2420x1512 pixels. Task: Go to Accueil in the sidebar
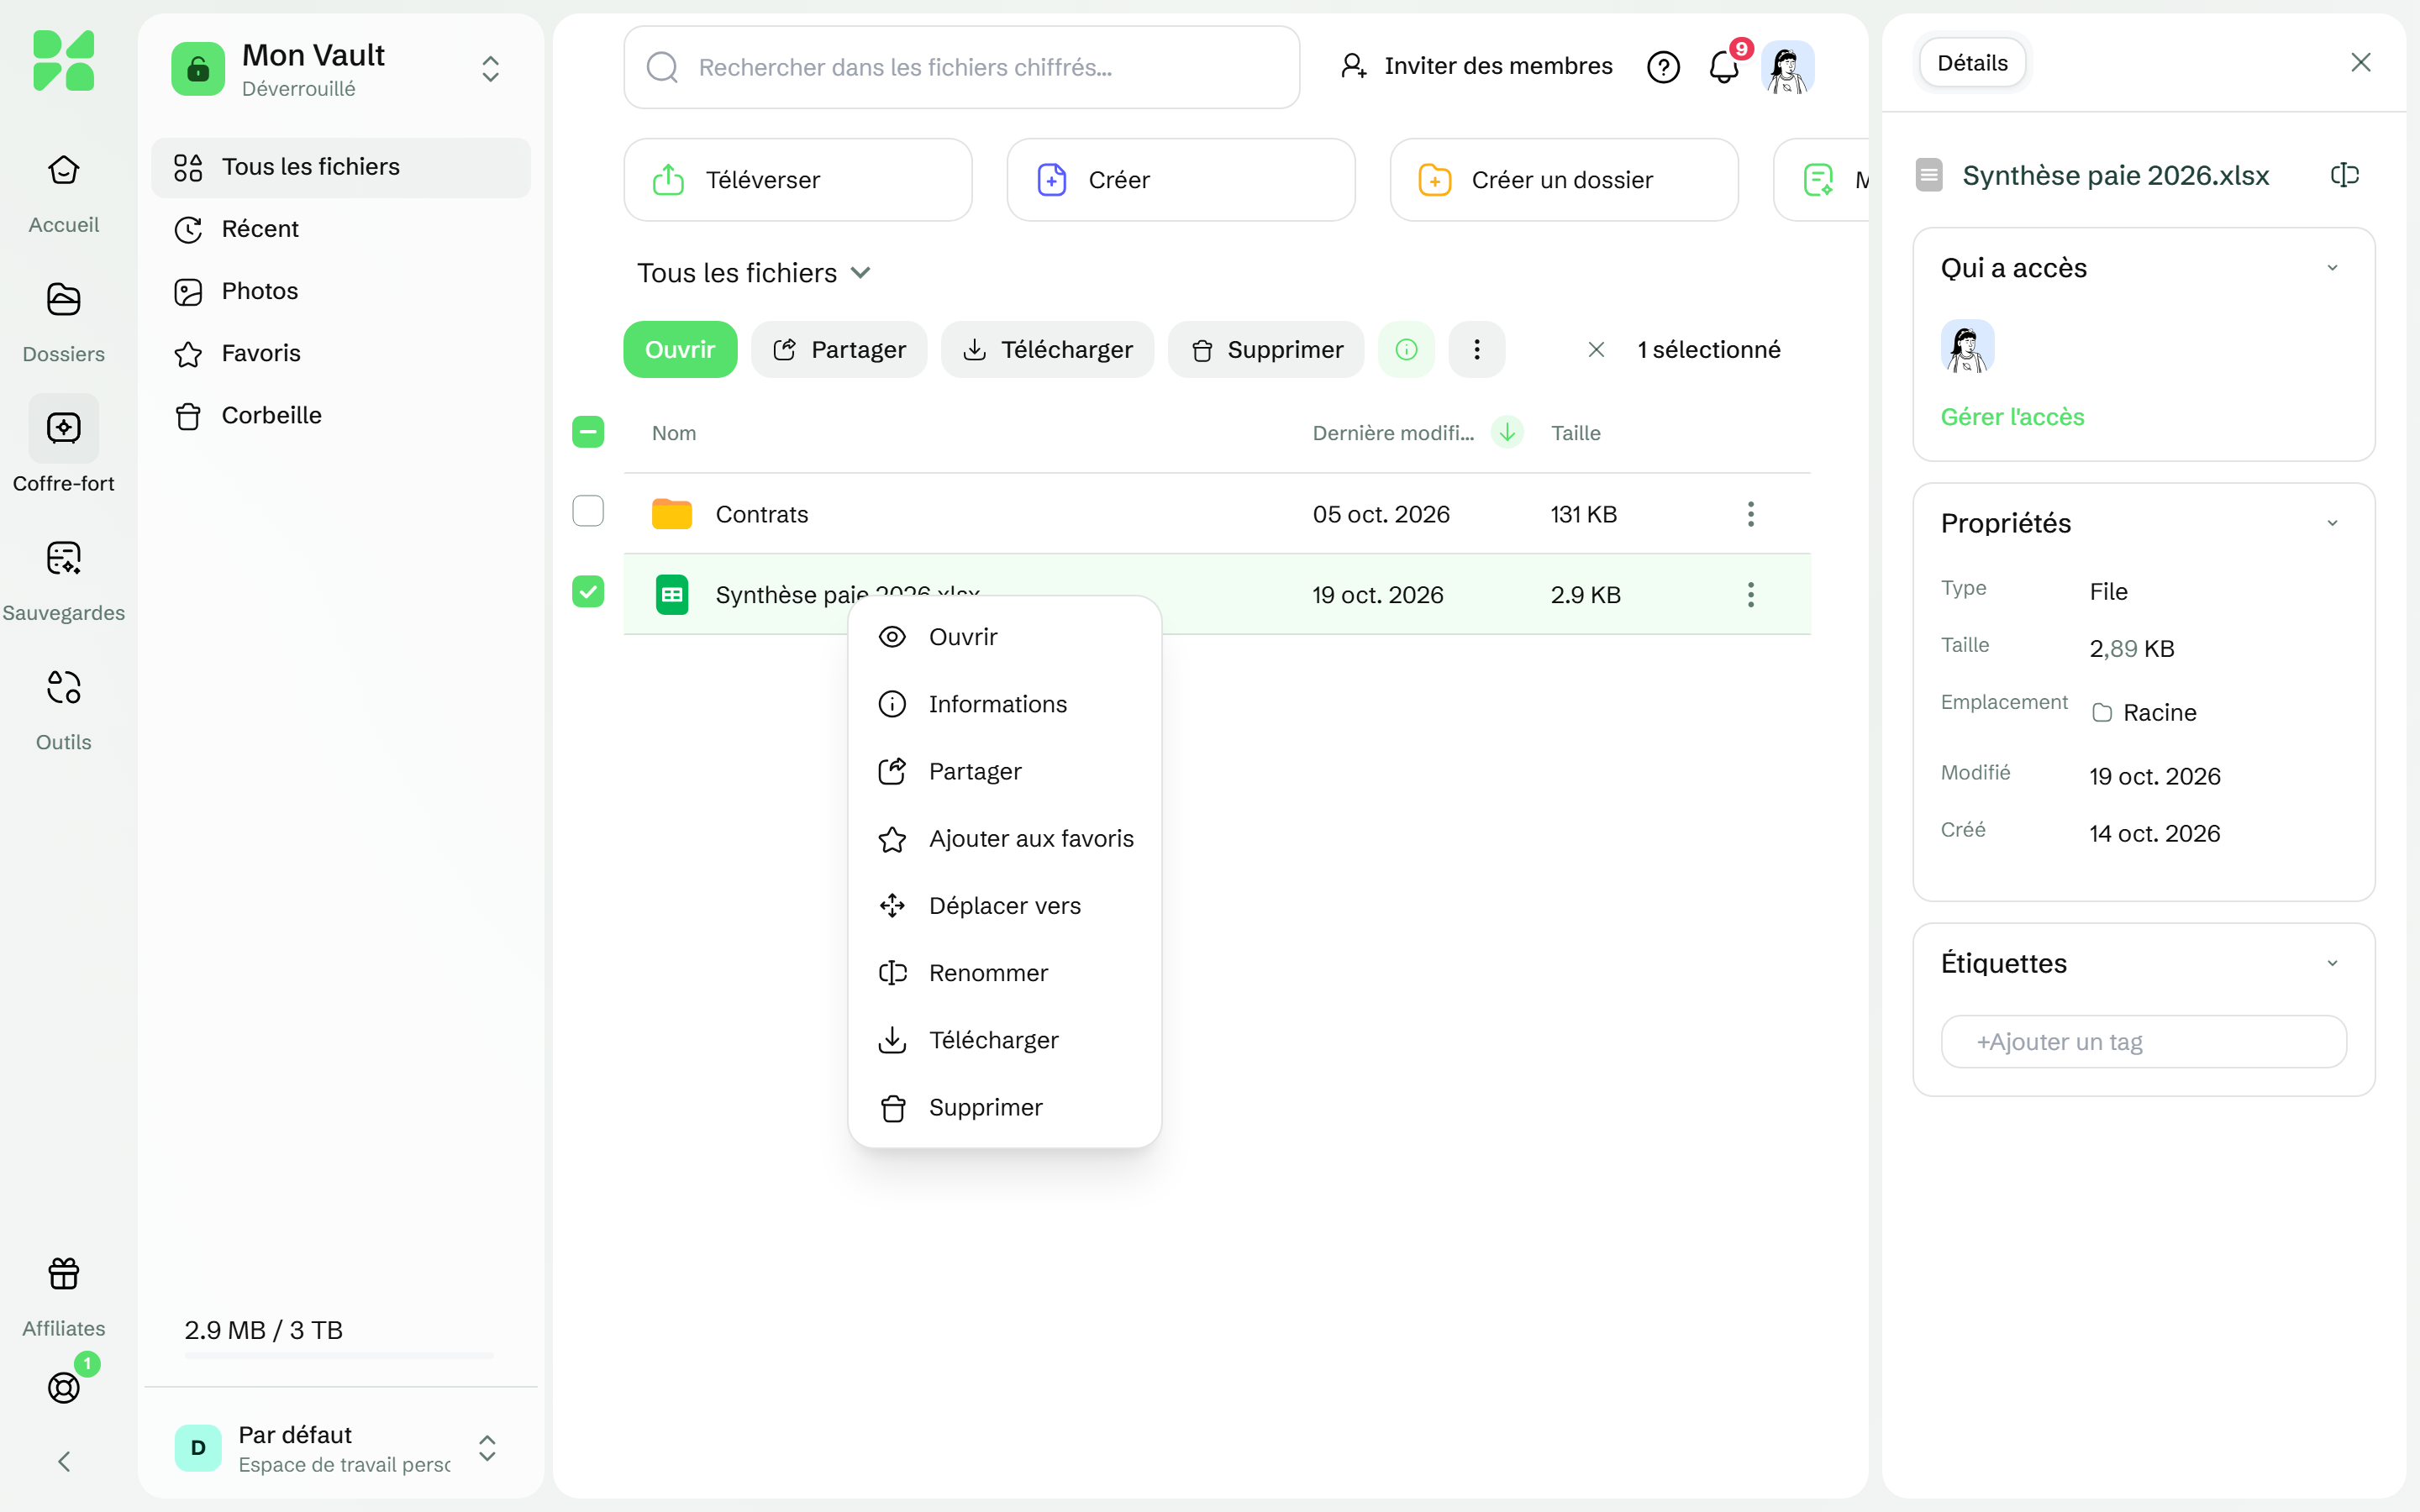tap(63, 192)
